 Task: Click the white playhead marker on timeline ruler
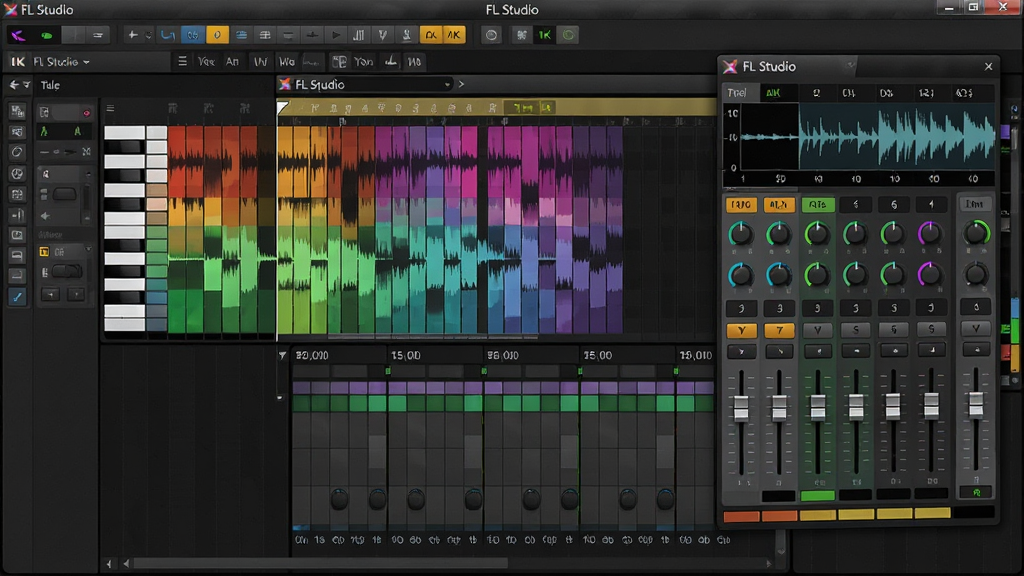[x=282, y=107]
